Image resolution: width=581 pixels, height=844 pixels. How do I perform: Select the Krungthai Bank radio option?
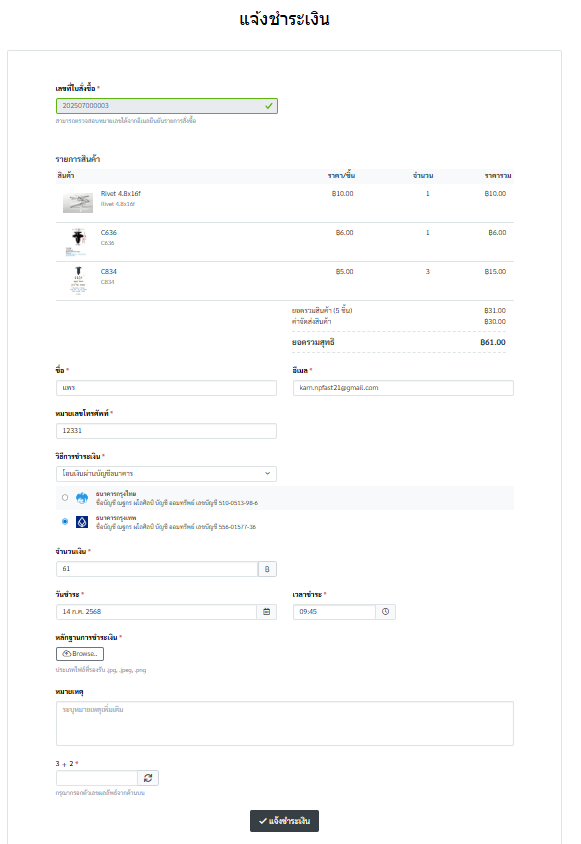click(x=65, y=498)
